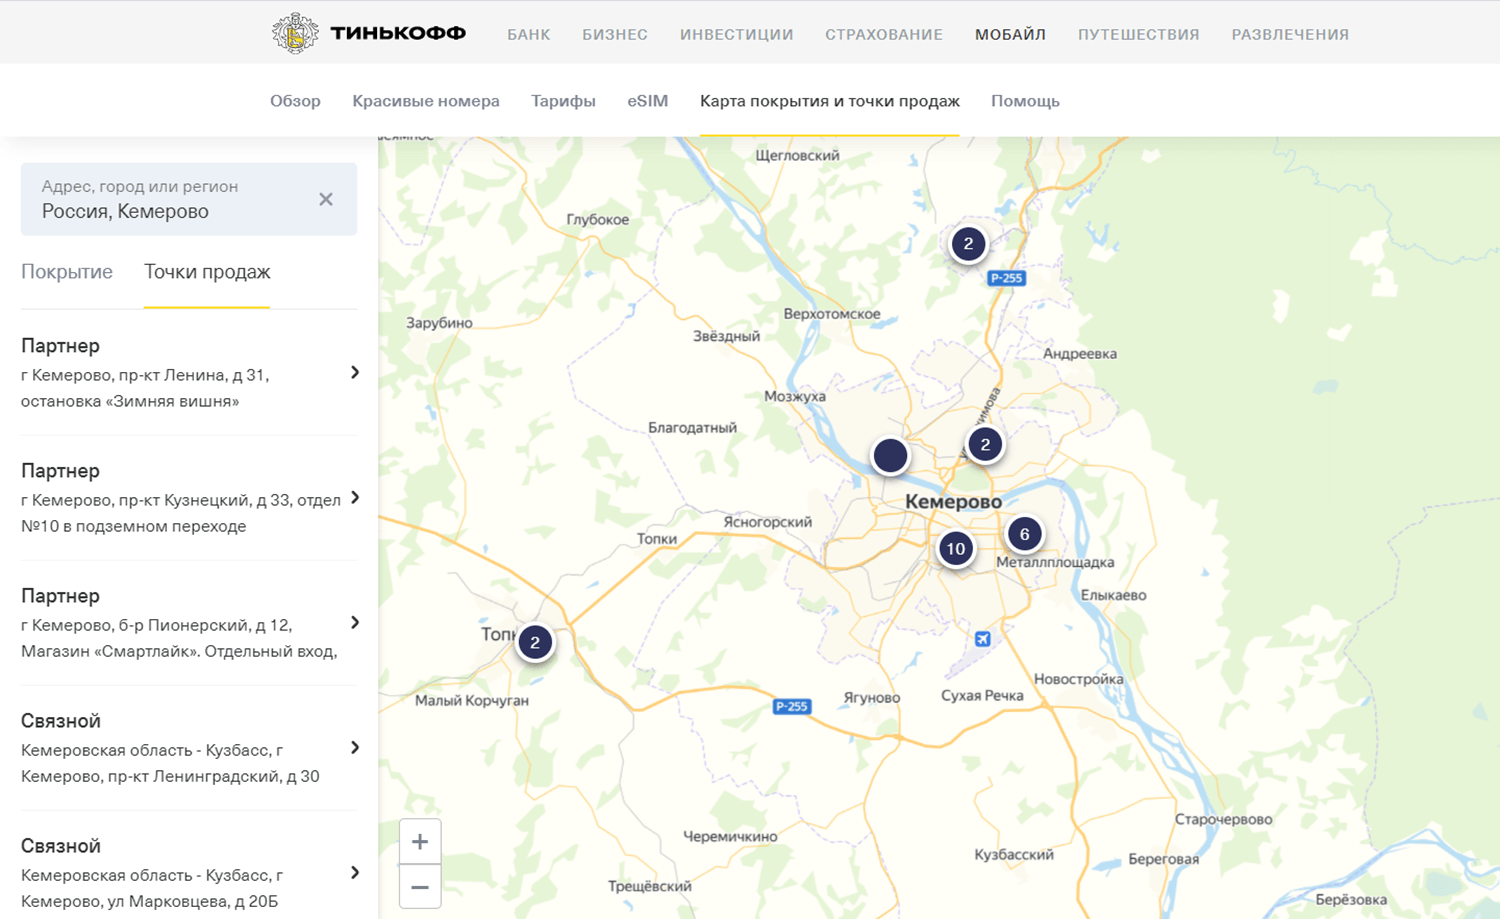Viewport: 1500px width, 919px height.
Task: Click the Сухая Речка label on map
Action: [x=982, y=696]
